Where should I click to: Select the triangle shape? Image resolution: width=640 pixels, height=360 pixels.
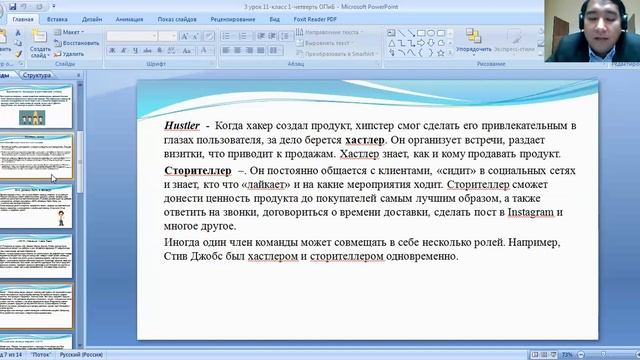pos(391,43)
